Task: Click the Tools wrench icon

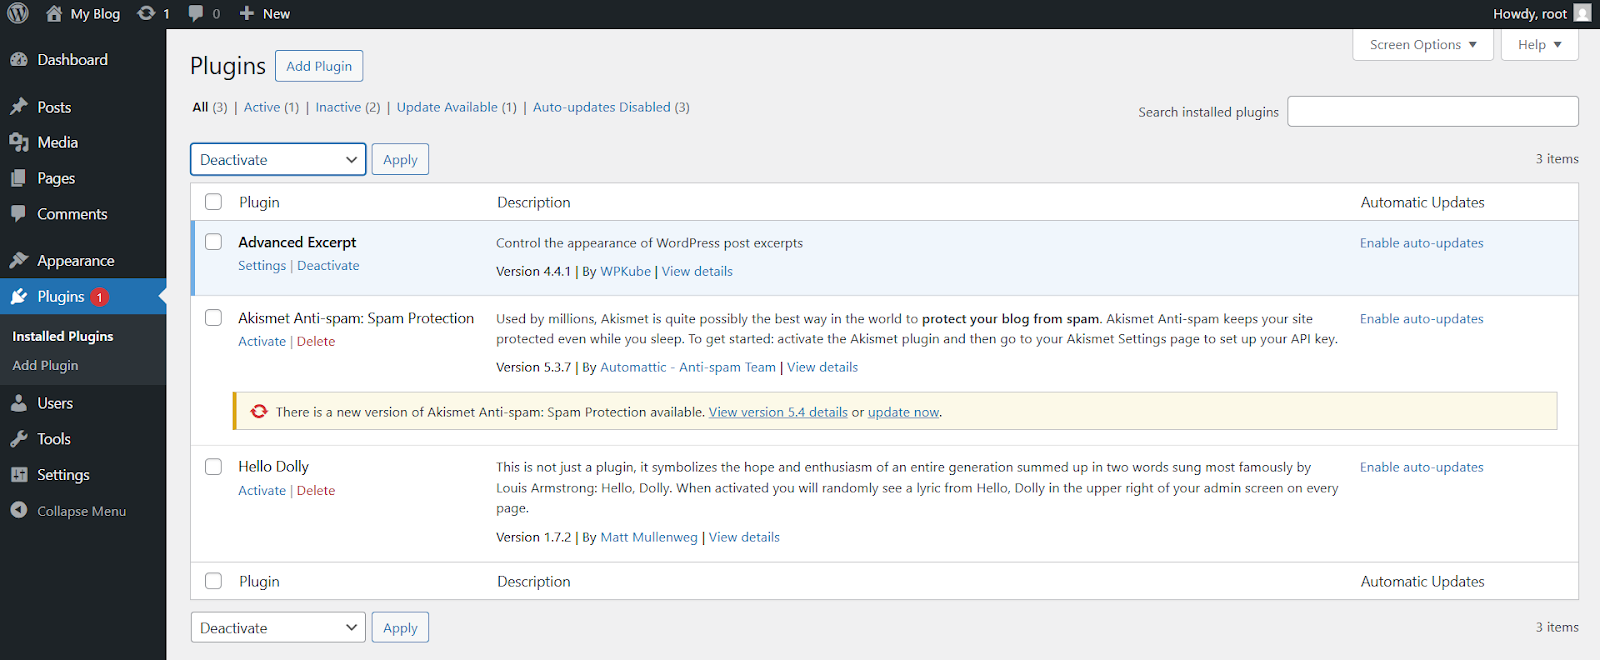Action: click(x=19, y=439)
